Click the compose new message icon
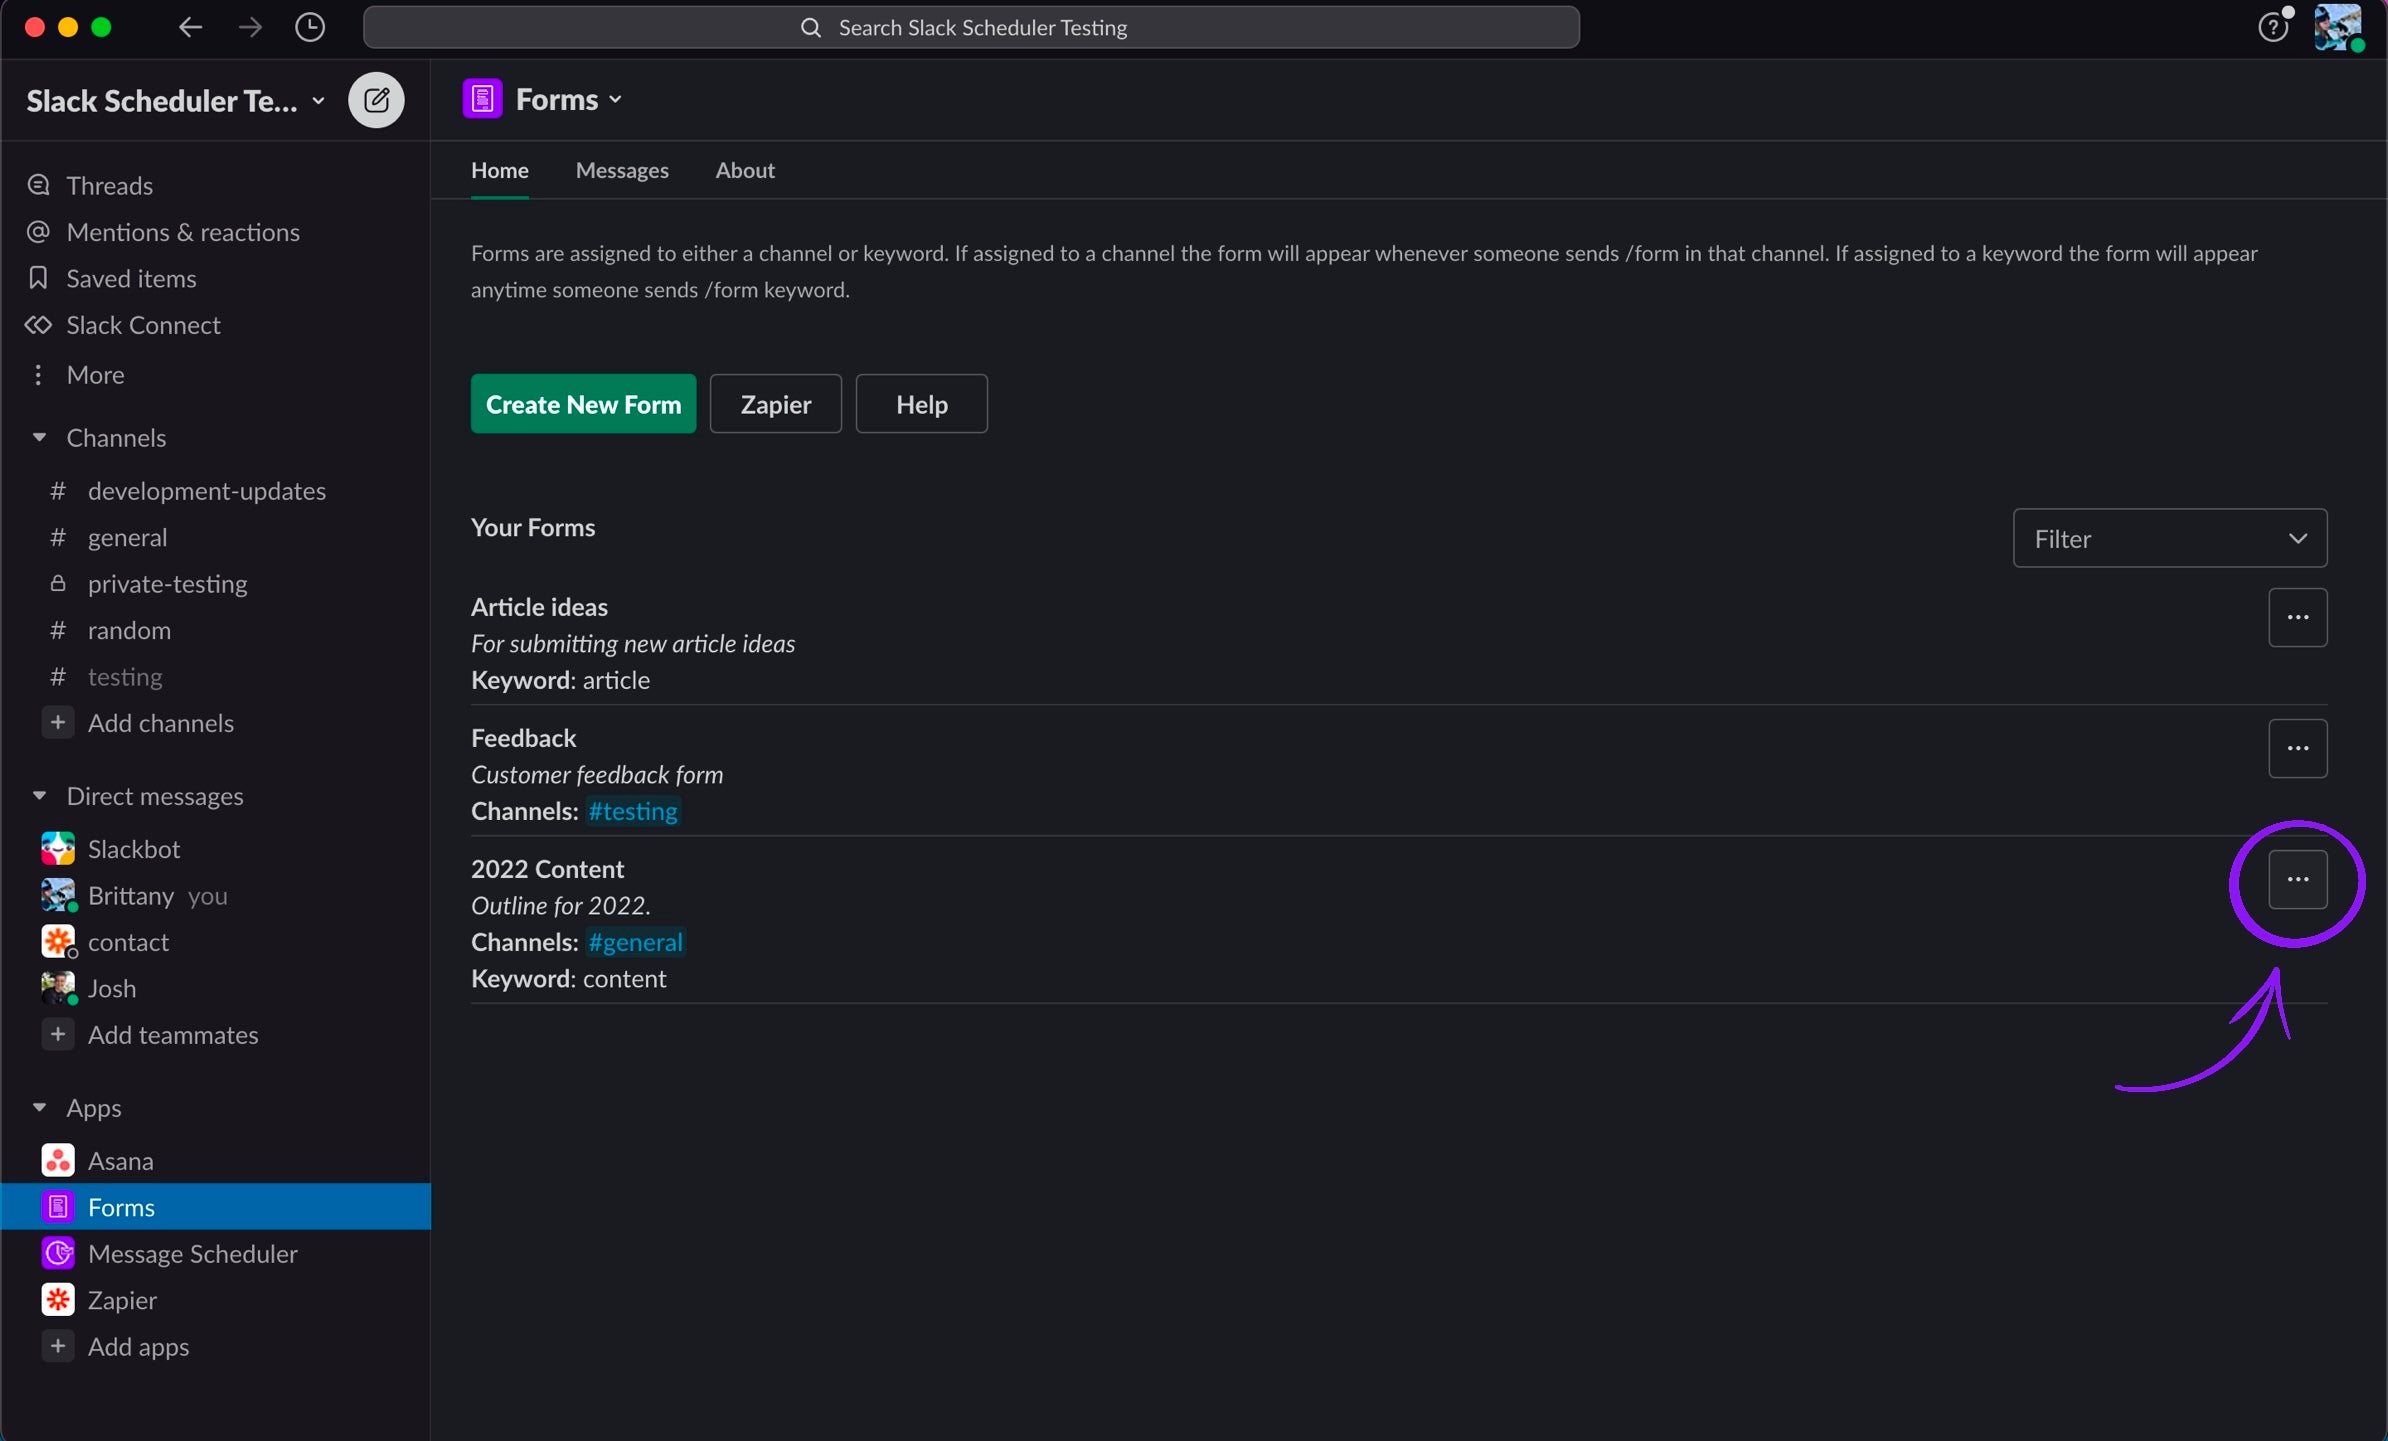This screenshot has width=2388, height=1441. click(376, 100)
